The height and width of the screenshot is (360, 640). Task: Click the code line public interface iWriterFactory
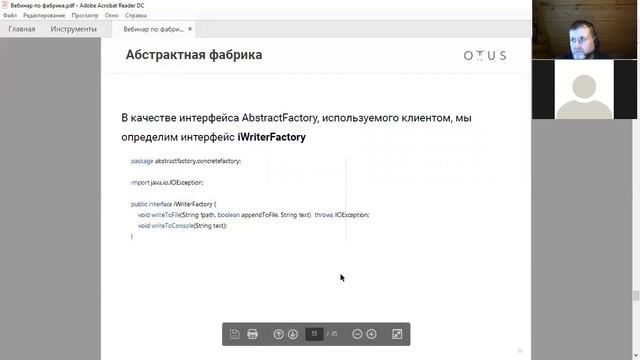173,204
